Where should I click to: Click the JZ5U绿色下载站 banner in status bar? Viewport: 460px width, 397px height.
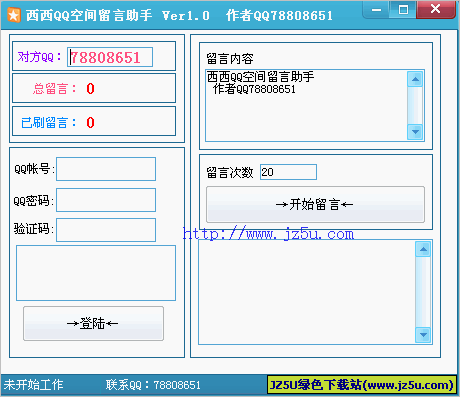pos(362,385)
